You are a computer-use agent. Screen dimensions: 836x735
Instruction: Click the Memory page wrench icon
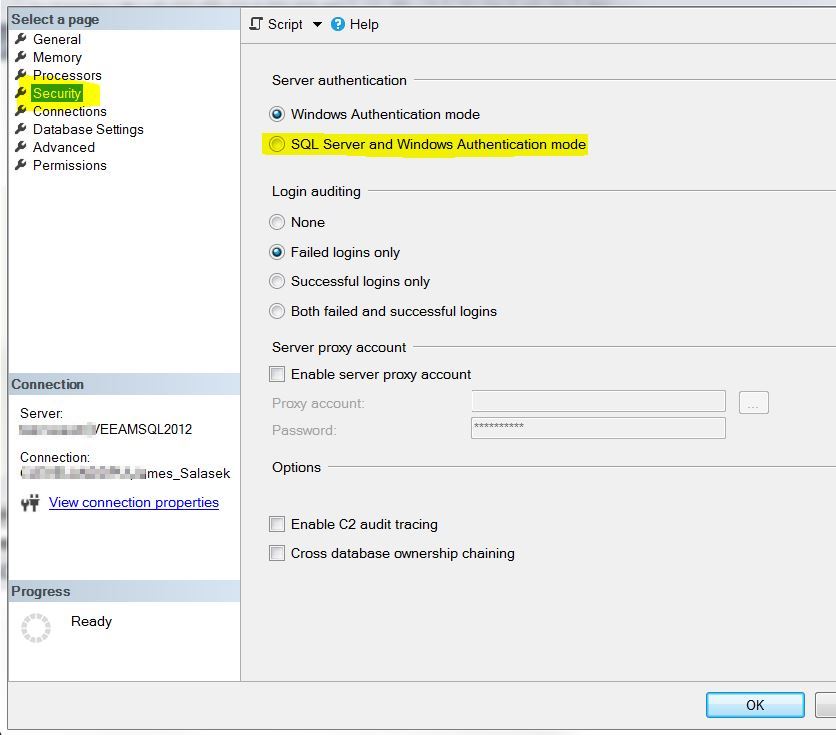[21, 57]
